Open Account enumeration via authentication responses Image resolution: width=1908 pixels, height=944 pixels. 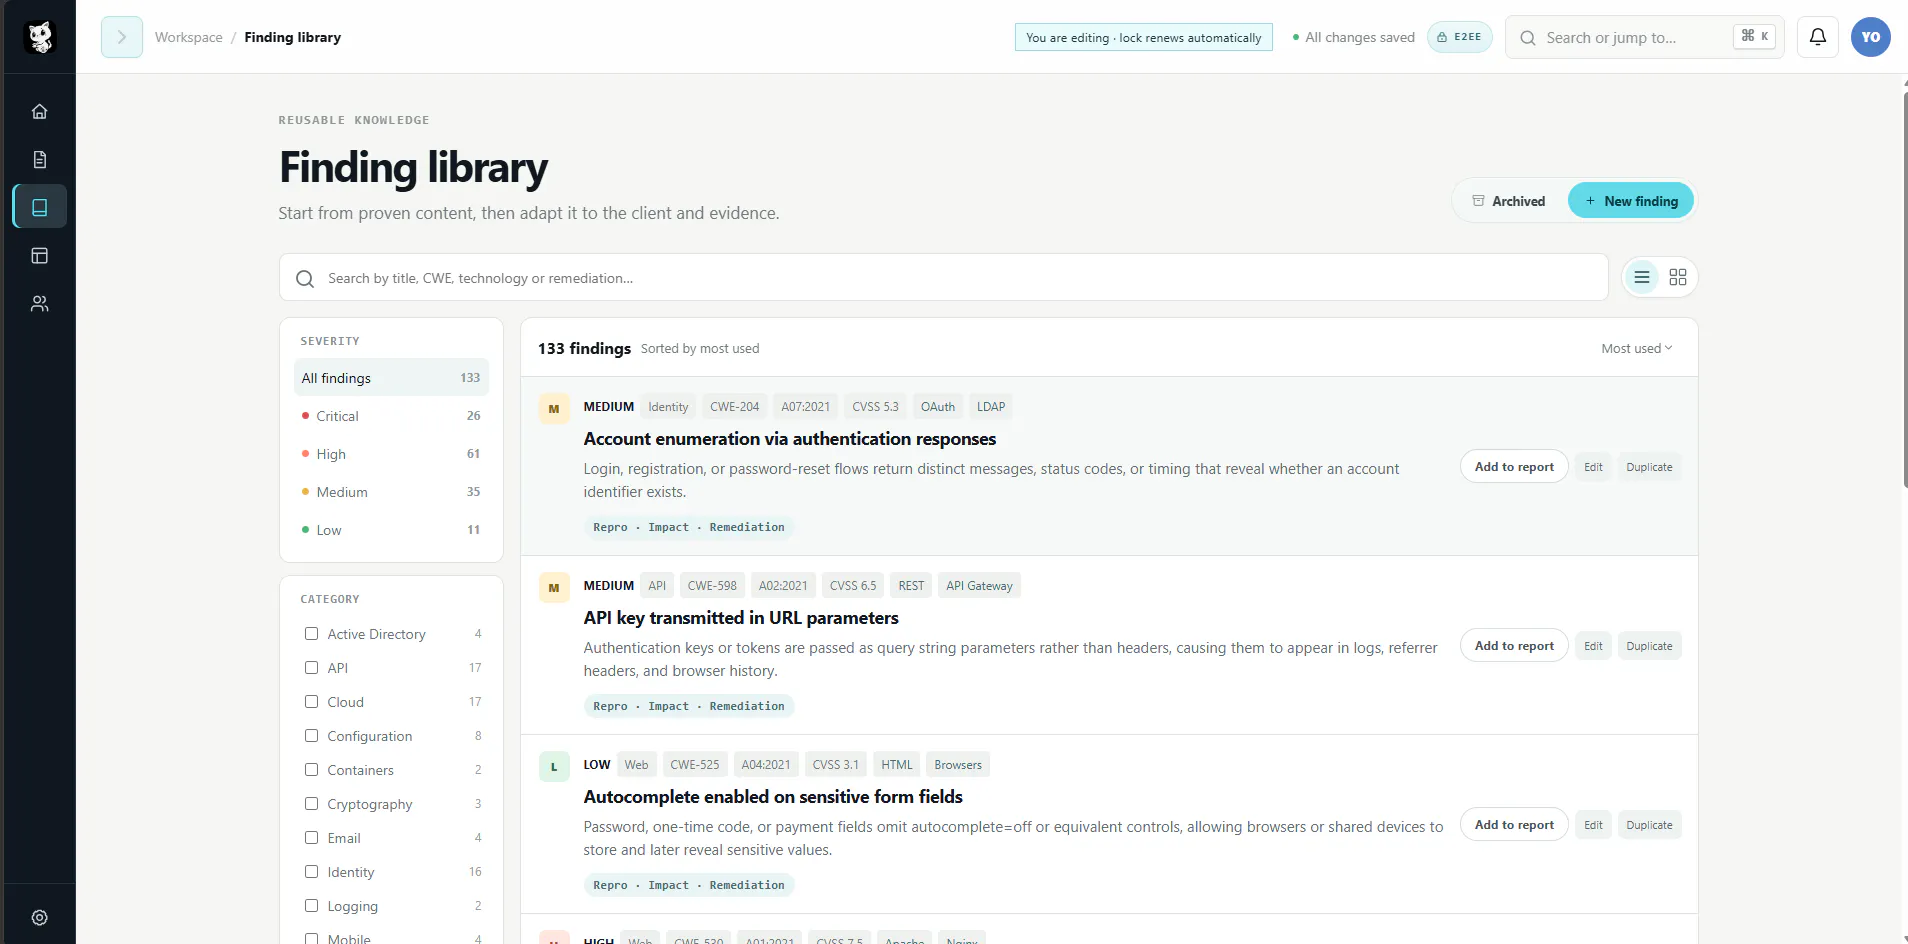[x=789, y=438]
